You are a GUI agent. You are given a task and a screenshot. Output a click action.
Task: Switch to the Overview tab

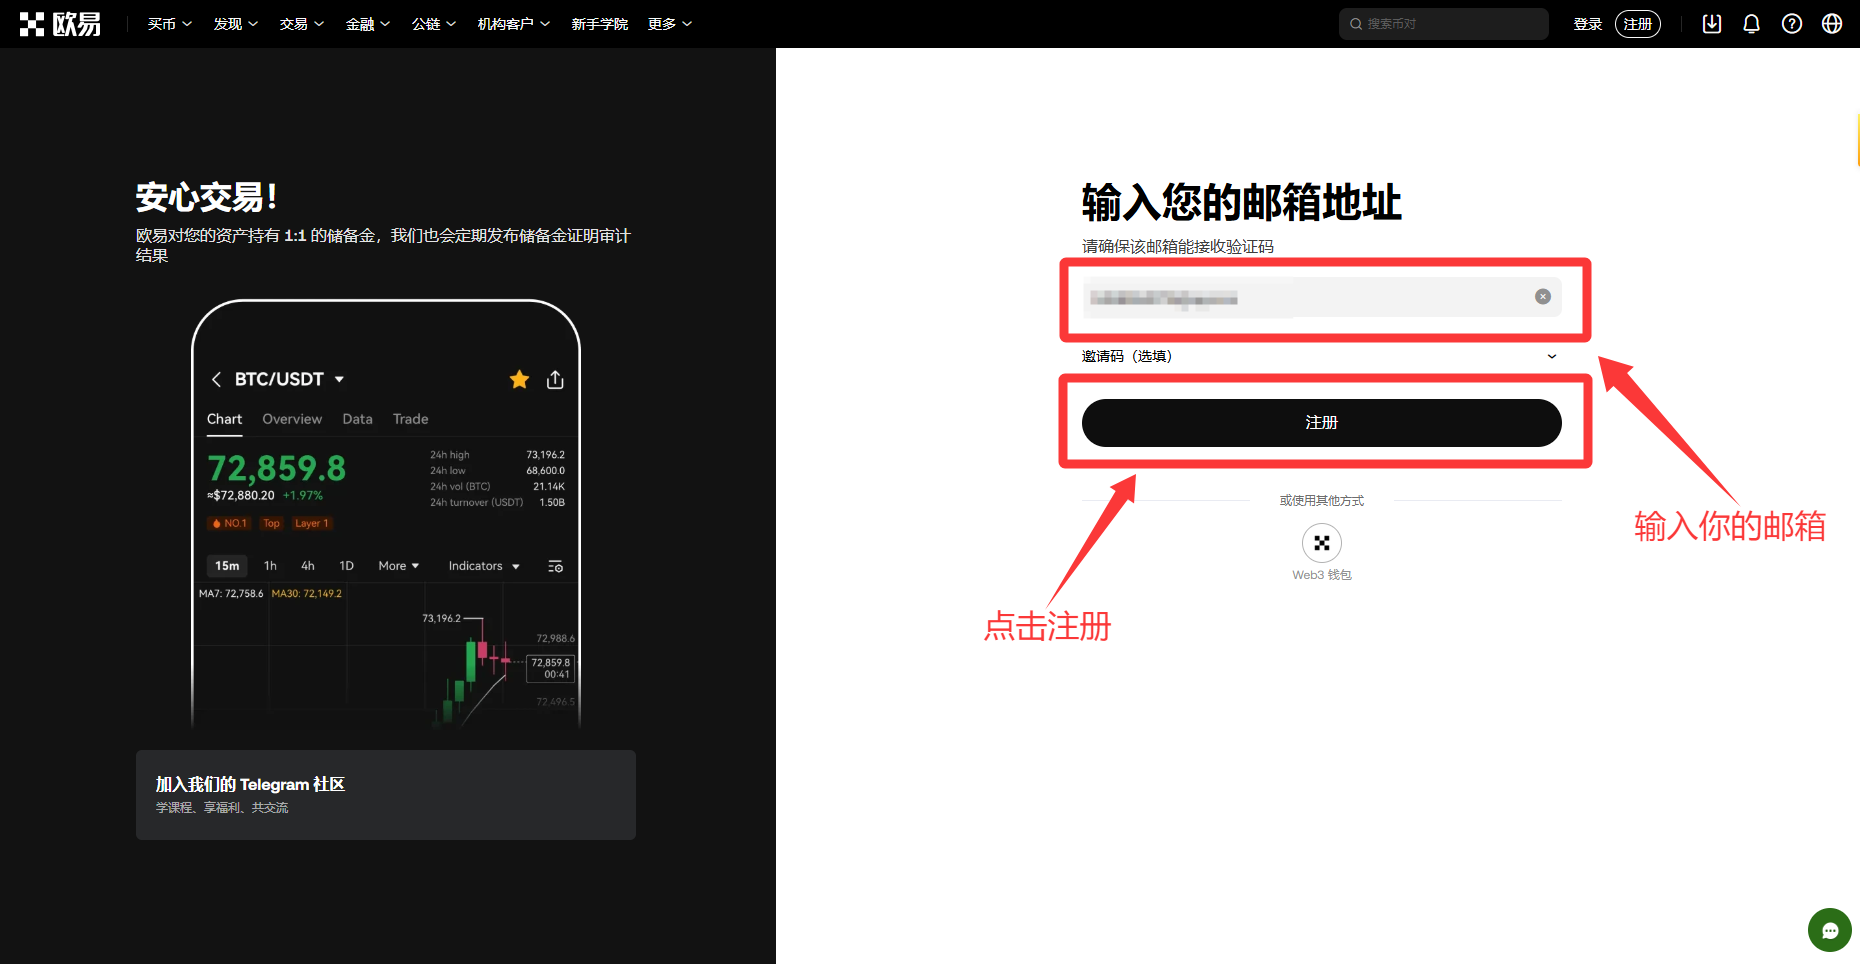click(x=292, y=419)
